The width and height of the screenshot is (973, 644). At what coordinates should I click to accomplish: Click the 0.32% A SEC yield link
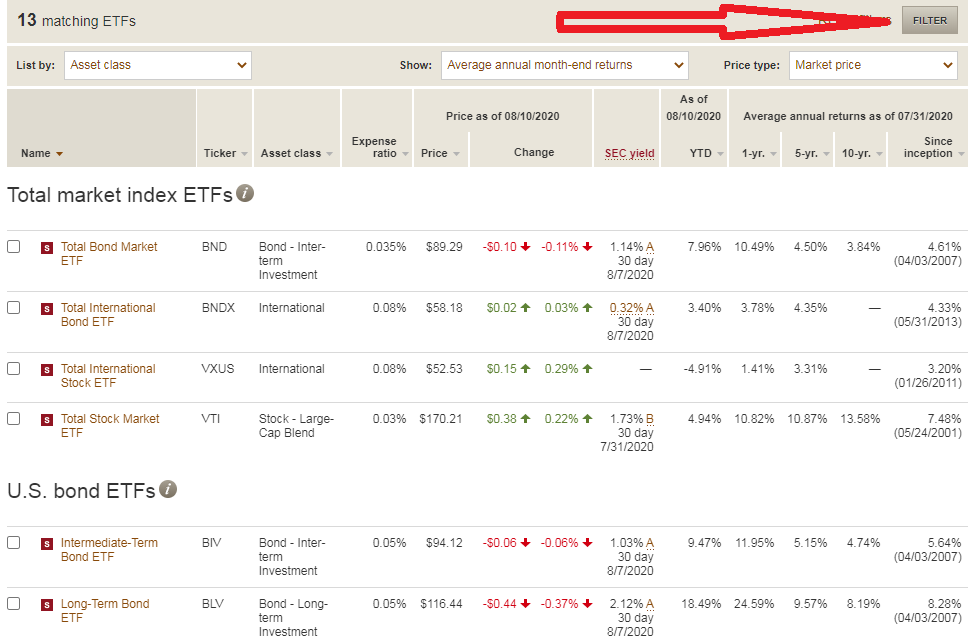click(x=632, y=308)
